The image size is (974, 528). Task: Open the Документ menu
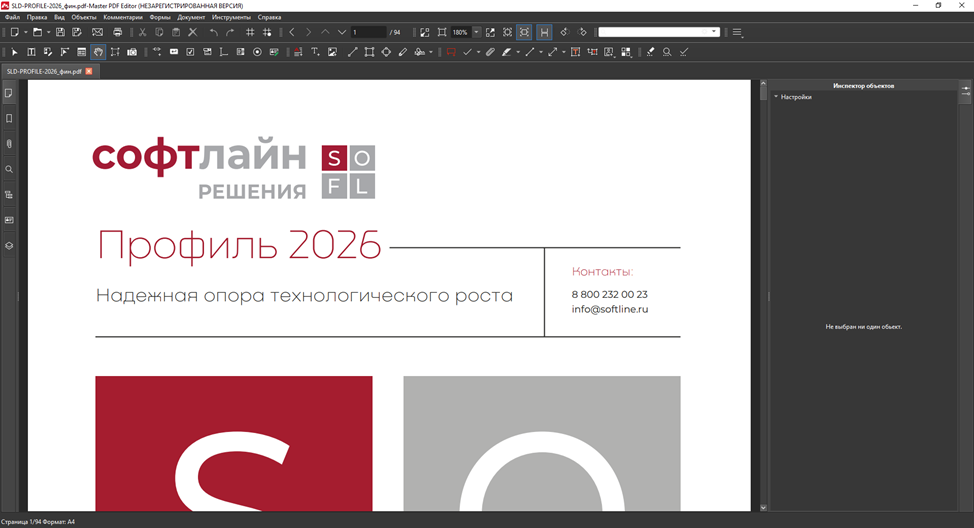(191, 17)
